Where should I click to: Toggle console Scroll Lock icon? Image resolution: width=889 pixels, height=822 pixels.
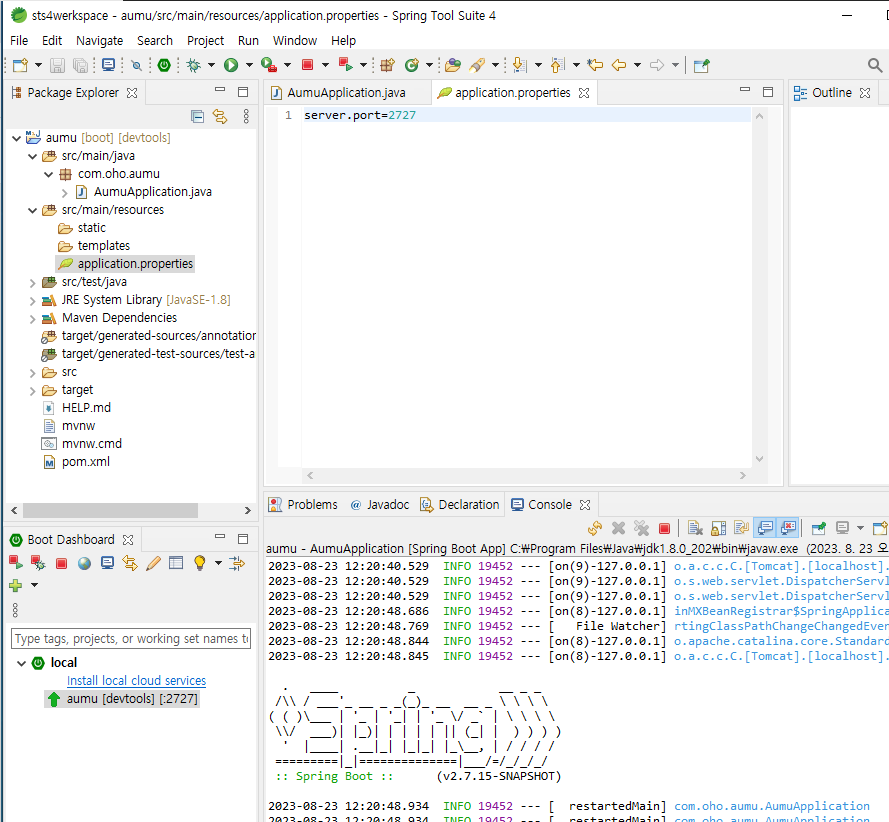coord(718,528)
